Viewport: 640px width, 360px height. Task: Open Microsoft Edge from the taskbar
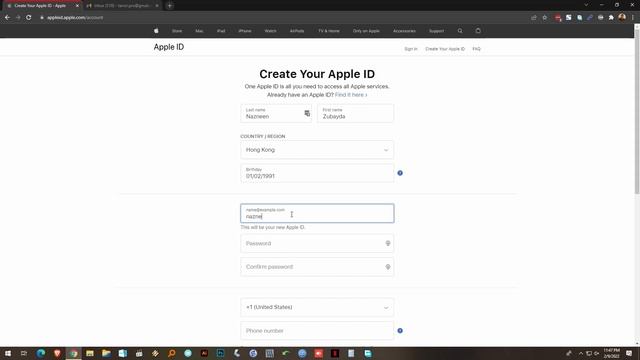click(41, 353)
